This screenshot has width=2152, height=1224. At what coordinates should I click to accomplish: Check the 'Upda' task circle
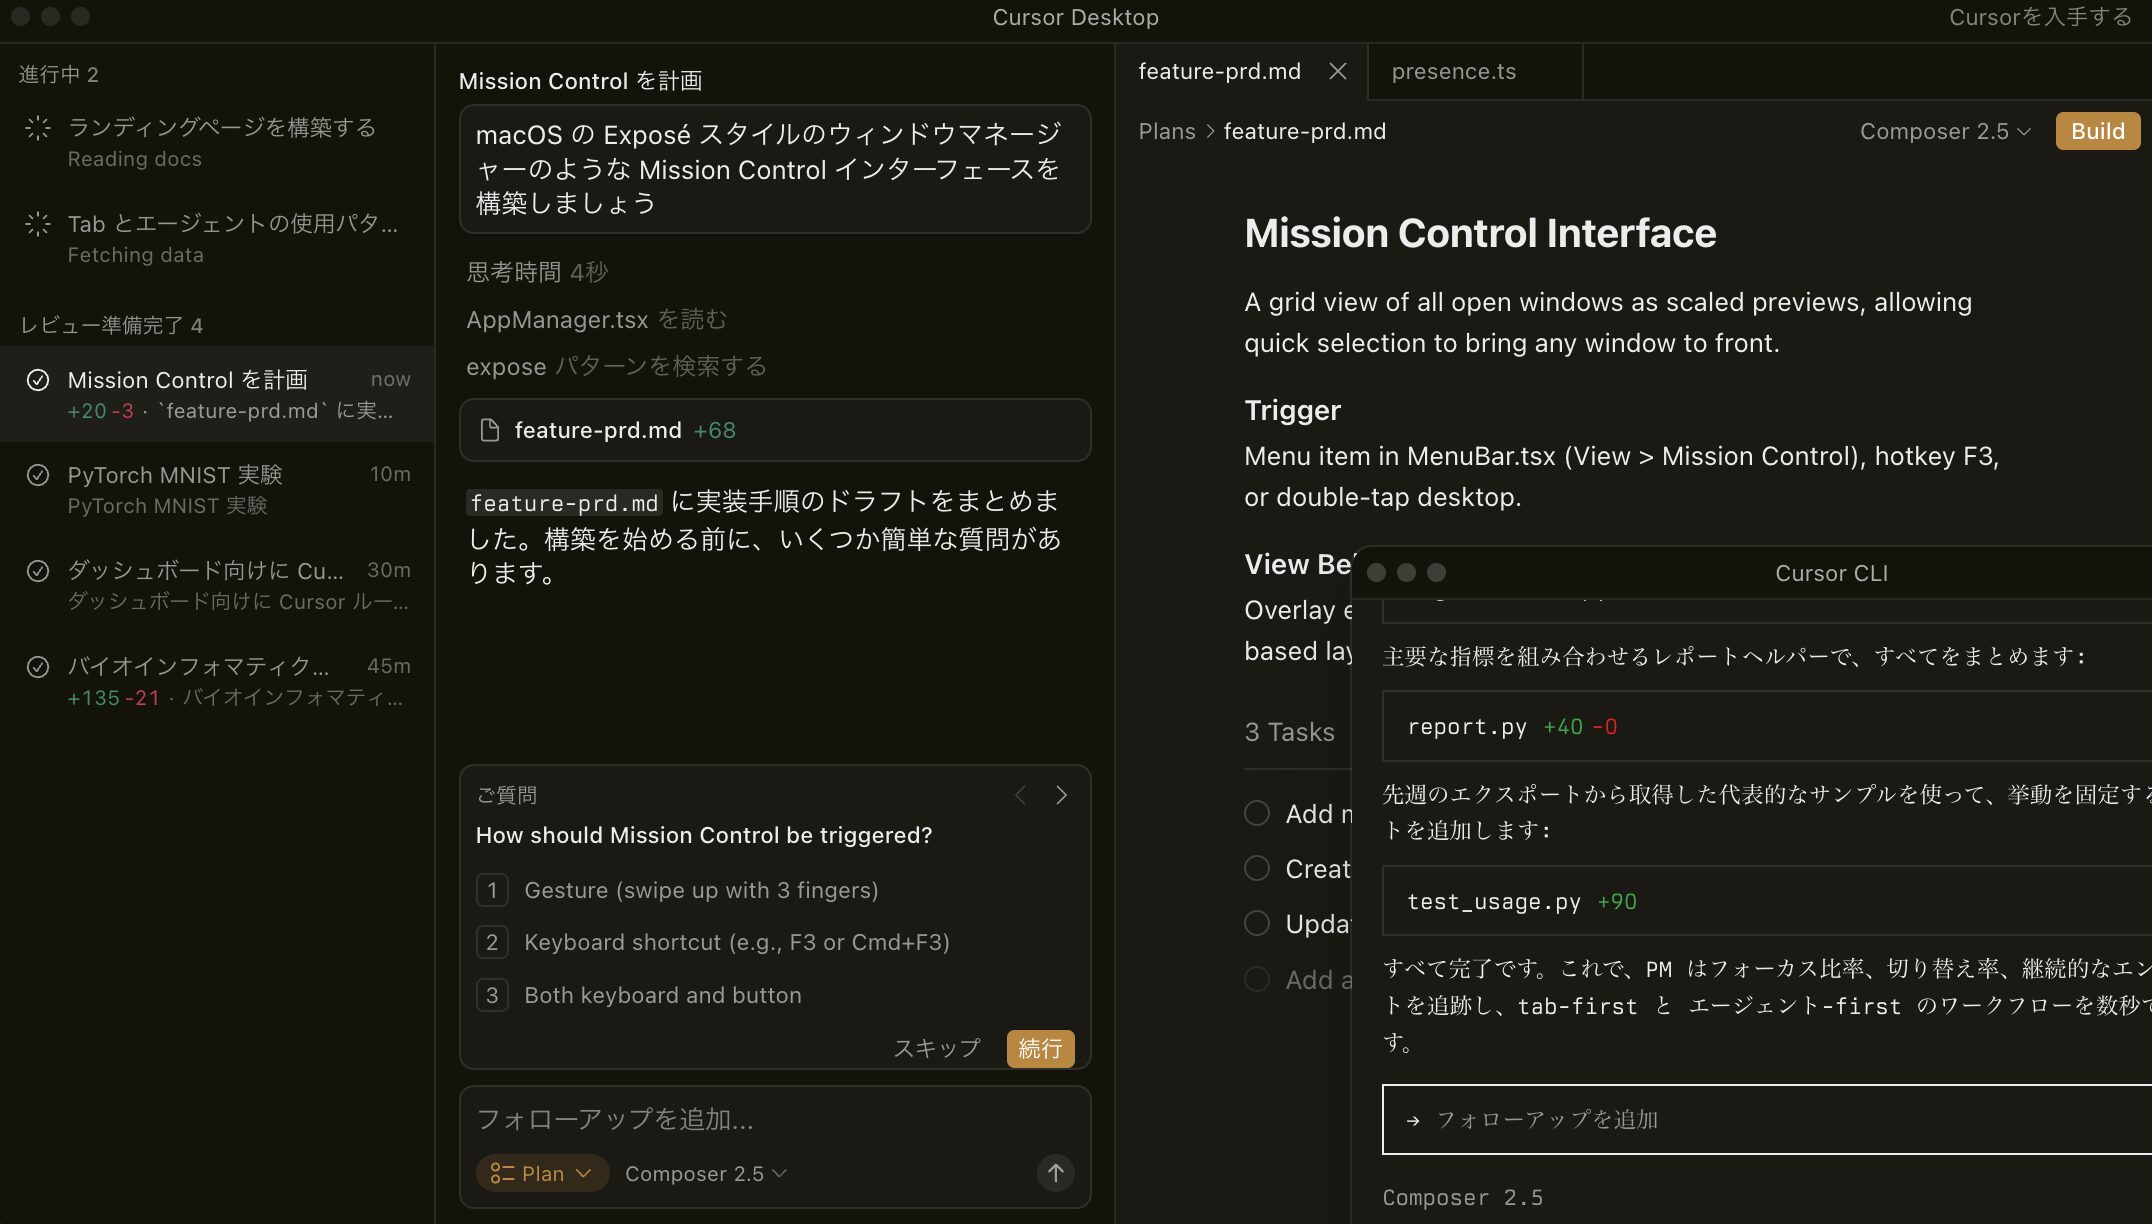click(1257, 923)
